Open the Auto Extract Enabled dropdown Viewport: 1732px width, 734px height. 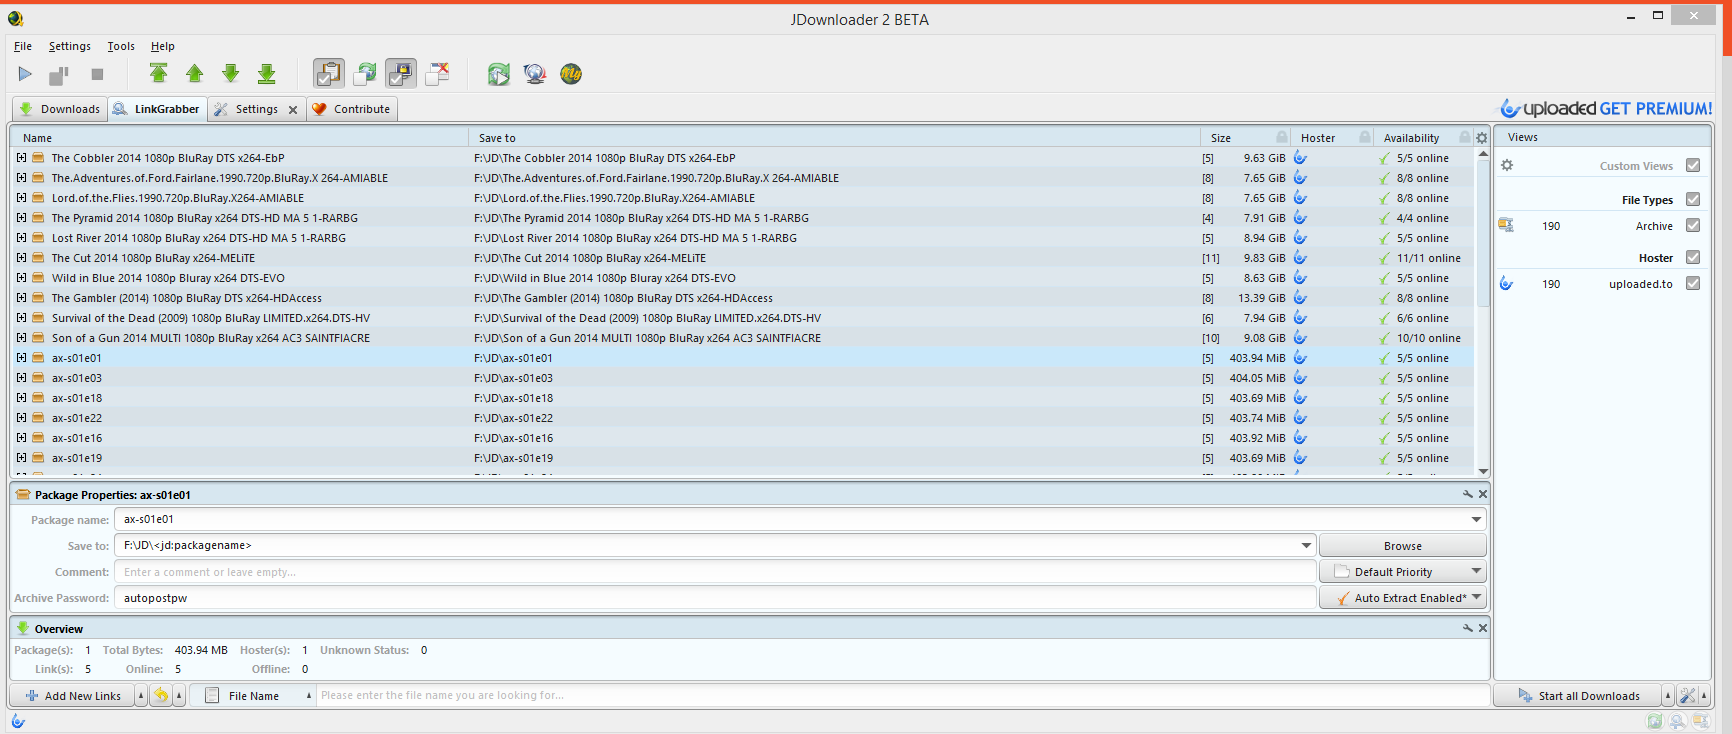tap(1402, 597)
